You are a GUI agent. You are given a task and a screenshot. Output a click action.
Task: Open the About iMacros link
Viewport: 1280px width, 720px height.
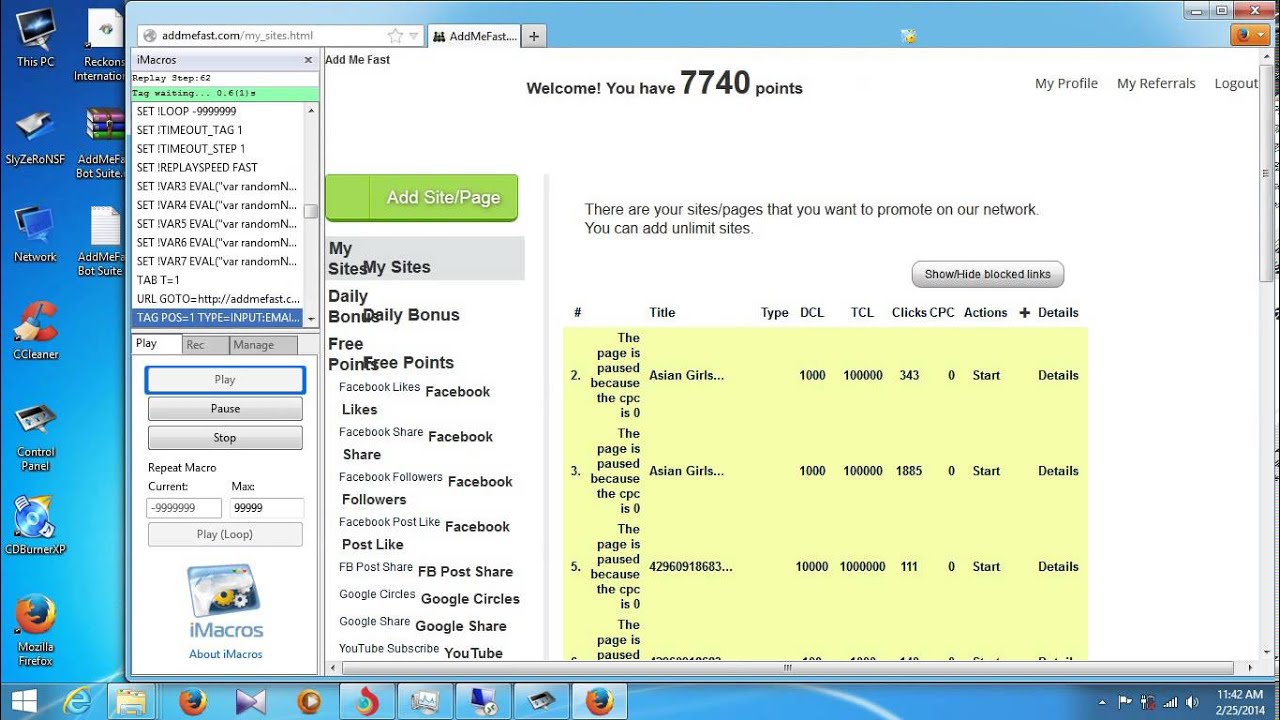click(226, 654)
